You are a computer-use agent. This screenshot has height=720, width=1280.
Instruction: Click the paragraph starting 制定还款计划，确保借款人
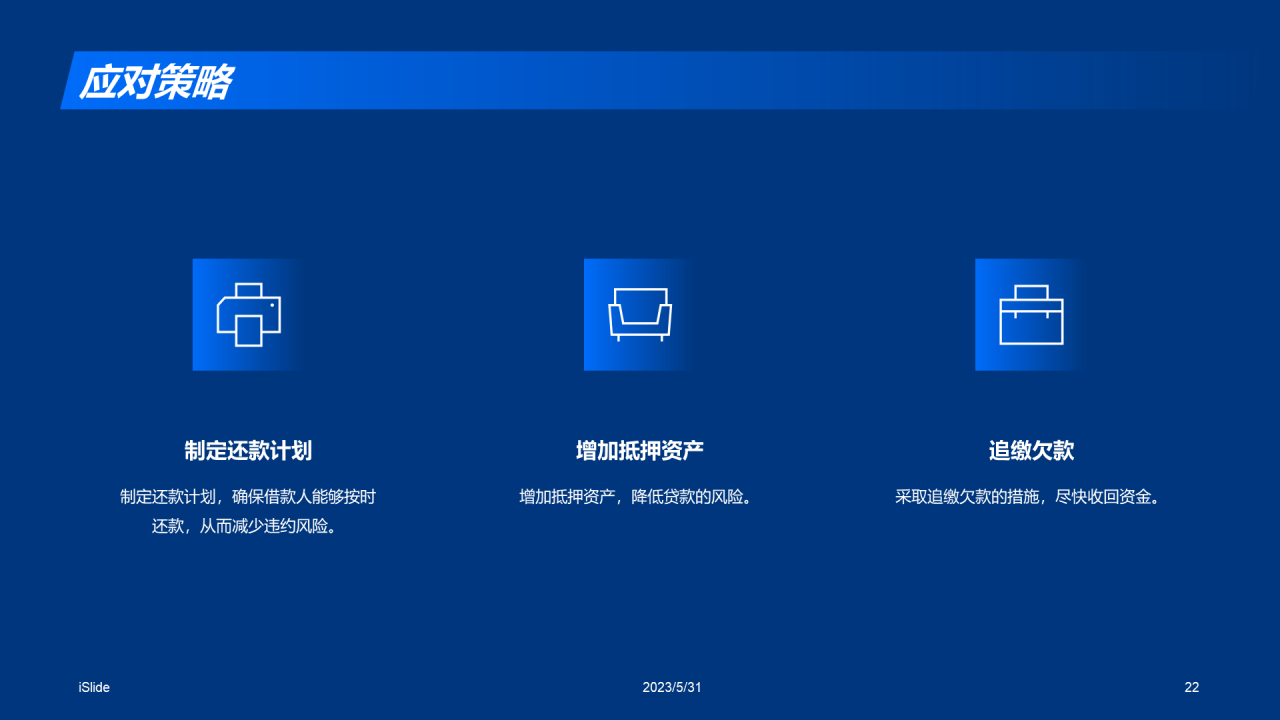248,511
